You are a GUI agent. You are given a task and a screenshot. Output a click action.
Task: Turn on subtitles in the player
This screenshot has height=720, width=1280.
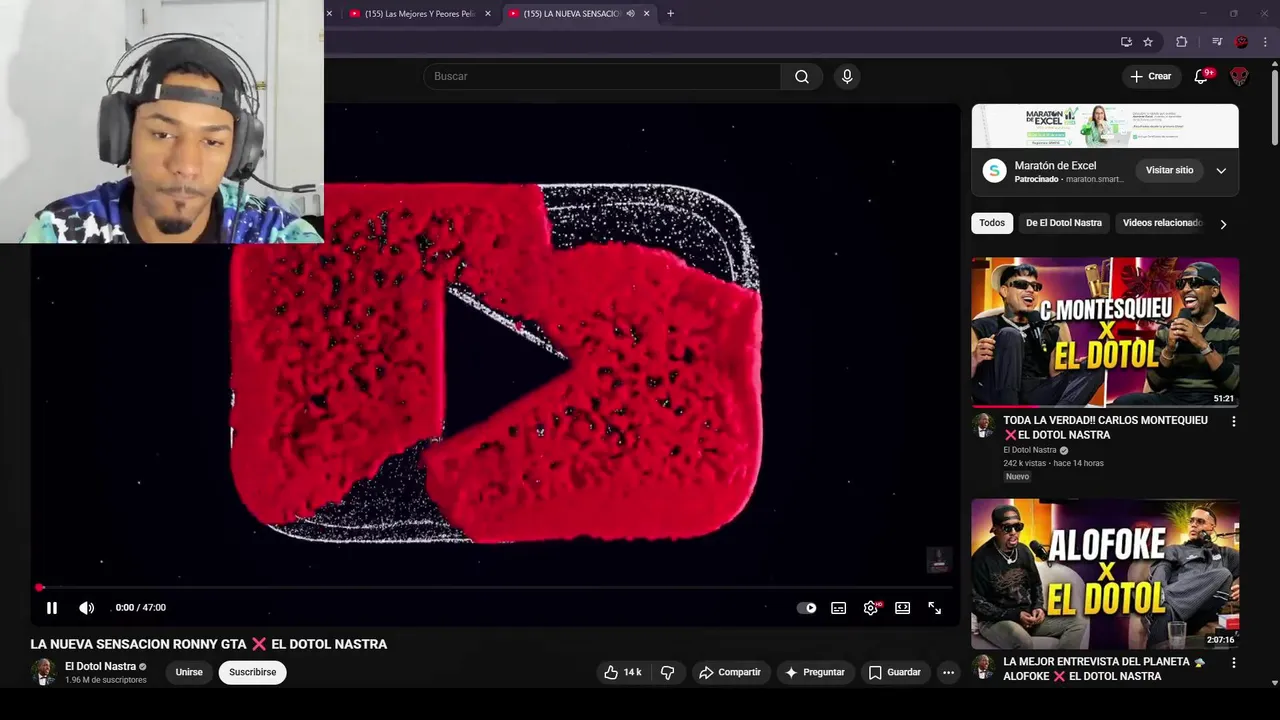pyautogui.click(x=839, y=608)
